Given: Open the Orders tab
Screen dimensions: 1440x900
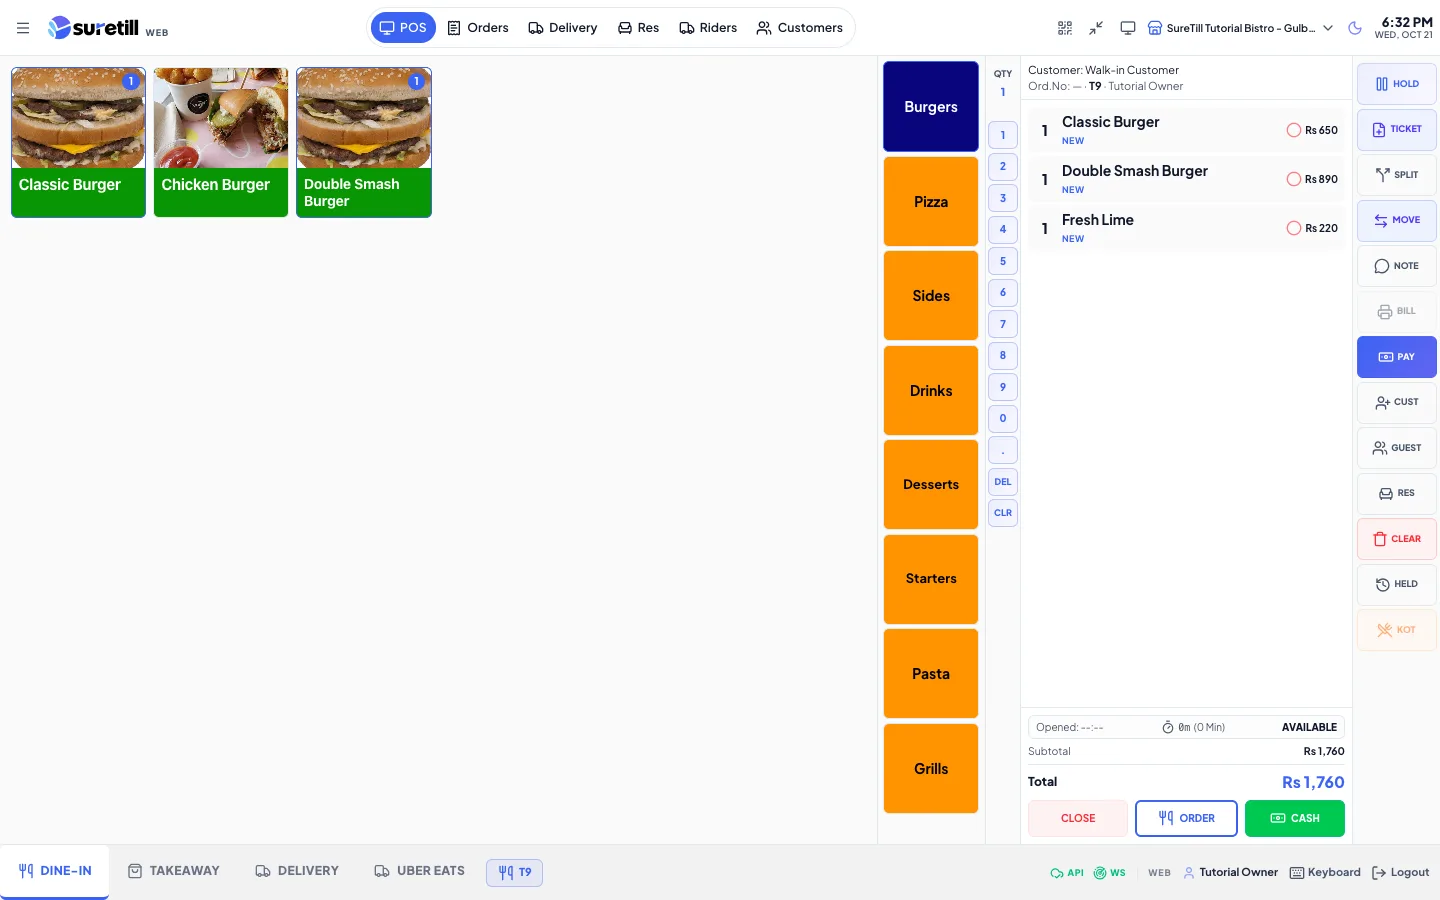Looking at the screenshot, I should point(478,28).
